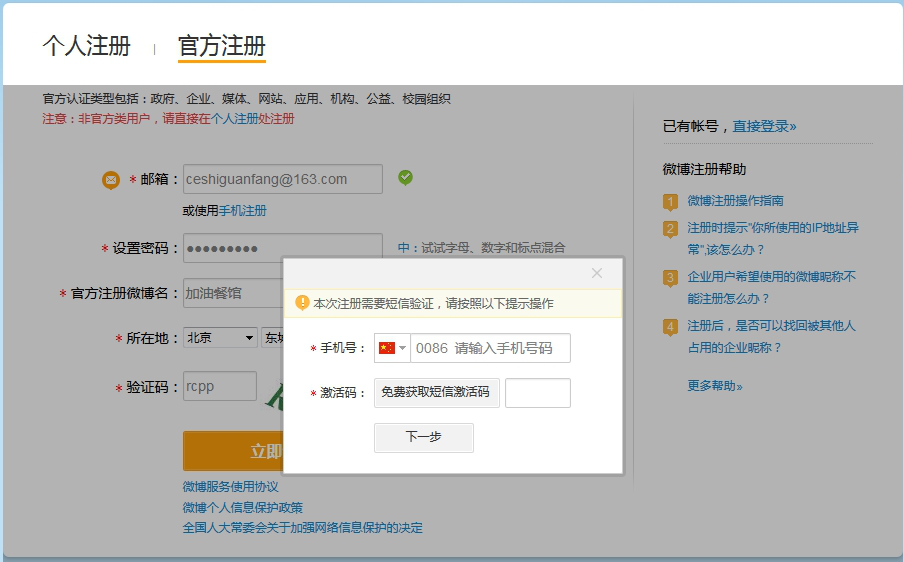Click the green checkmark beside email
The height and width of the screenshot is (562, 904).
pyautogui.click(x=405, y=178)
